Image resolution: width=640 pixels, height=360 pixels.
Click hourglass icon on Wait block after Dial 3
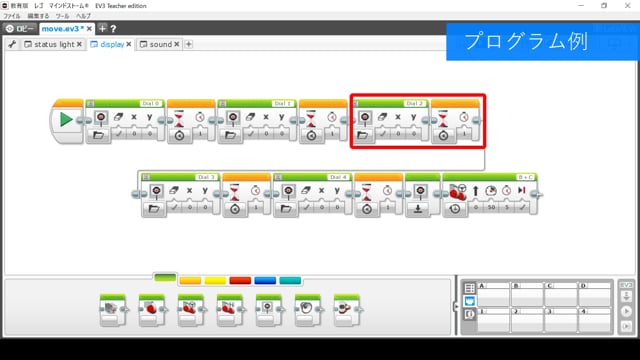[x=234, y=192]
